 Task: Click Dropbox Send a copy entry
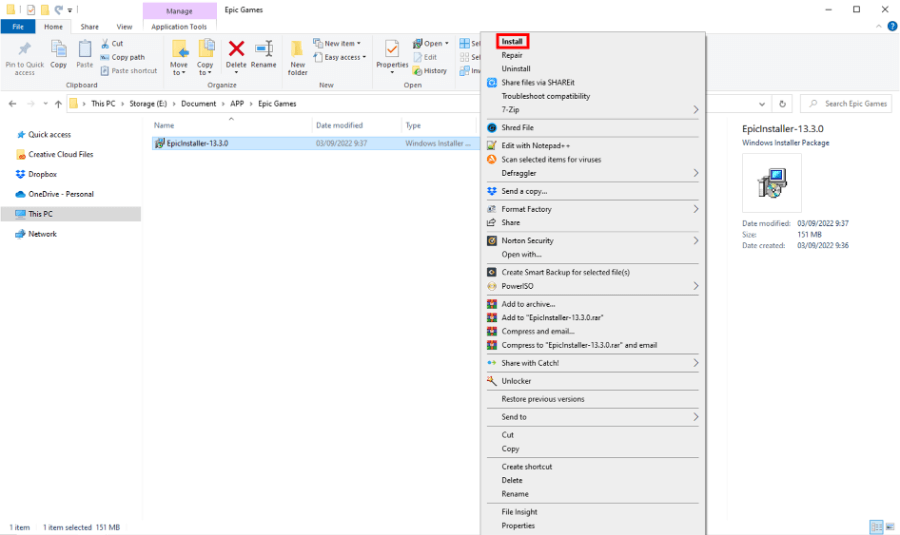[524, 191]
